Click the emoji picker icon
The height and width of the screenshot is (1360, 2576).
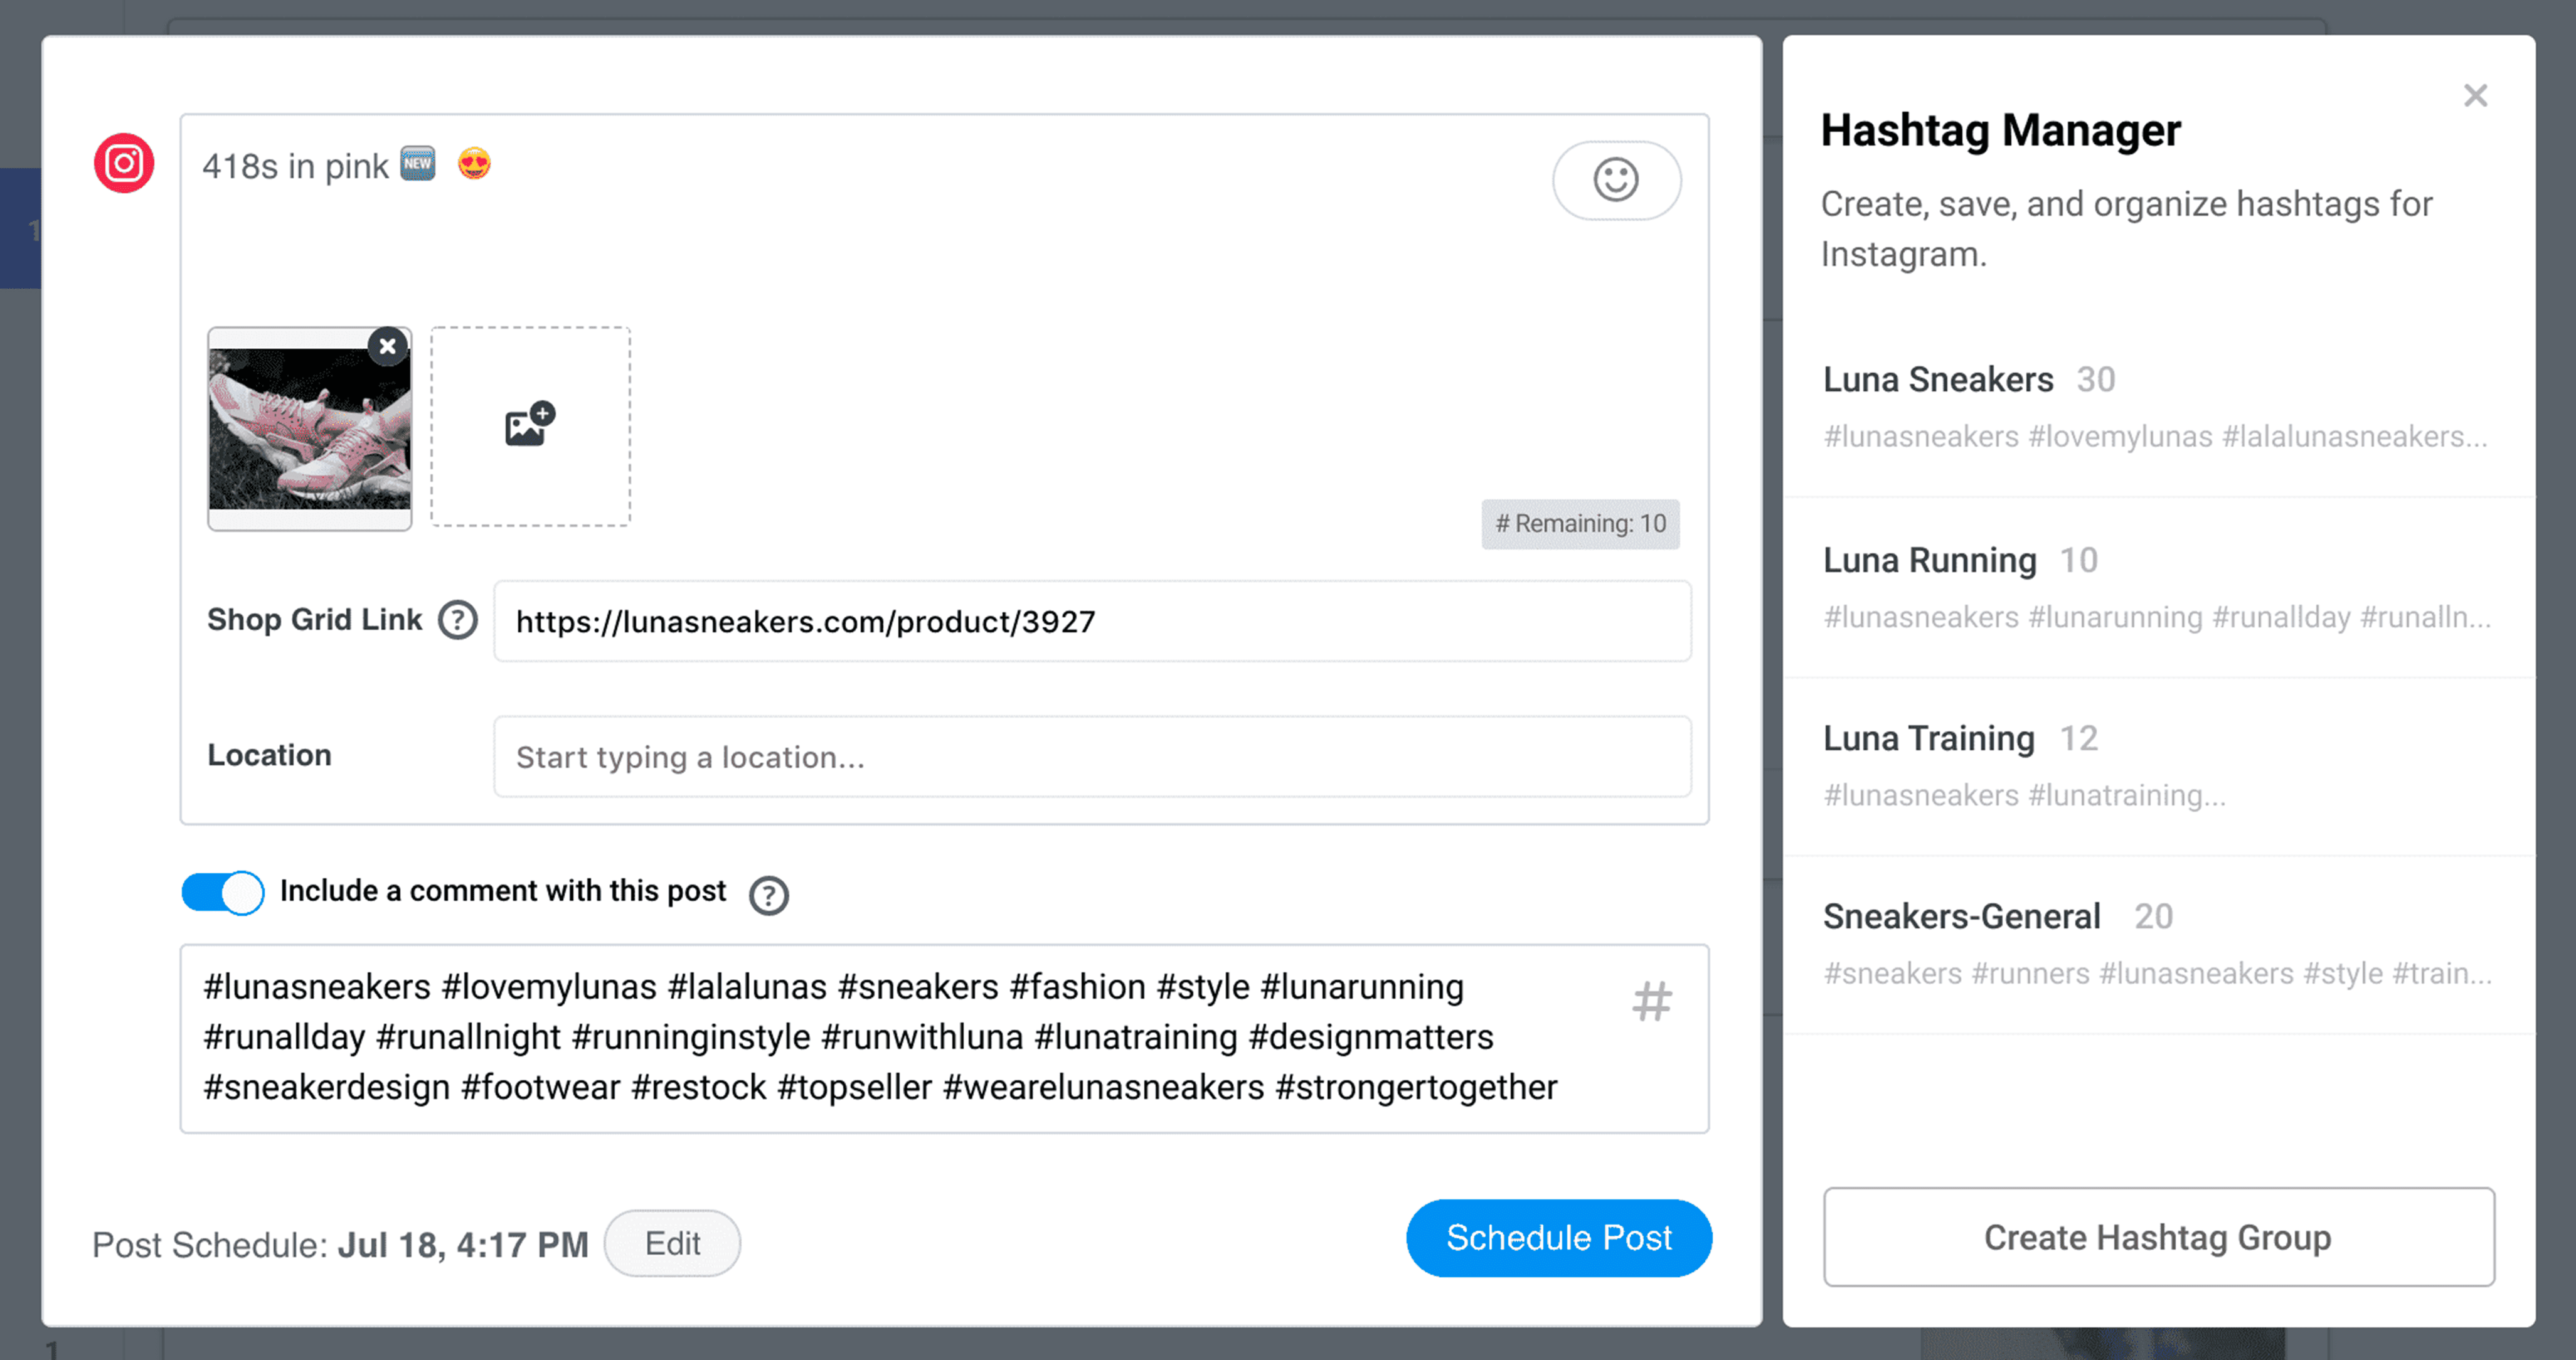[1614, 179]
